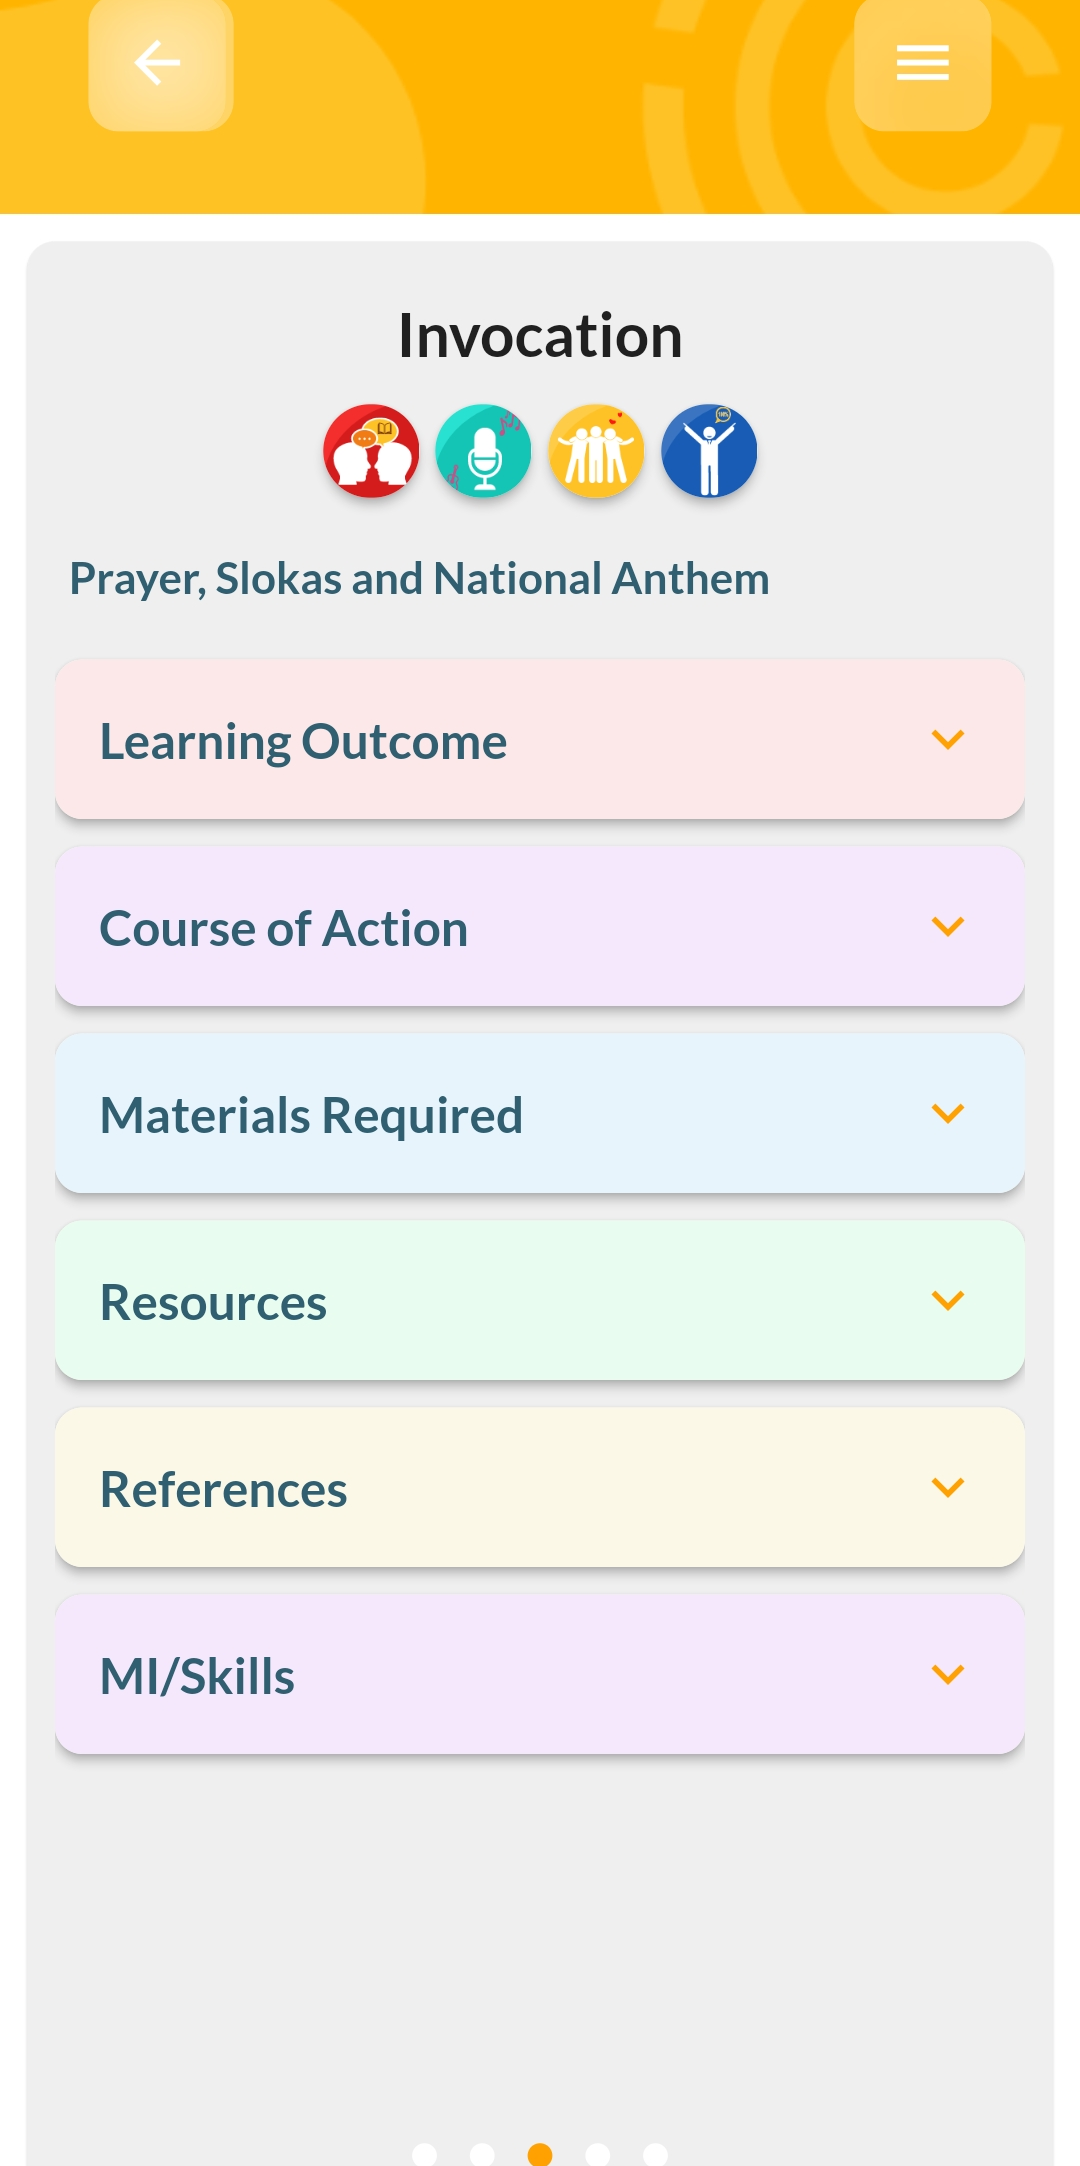Screen dimensions: 1080x2166
Task: Go to the fourth page dot
Action: [598, 2154]
